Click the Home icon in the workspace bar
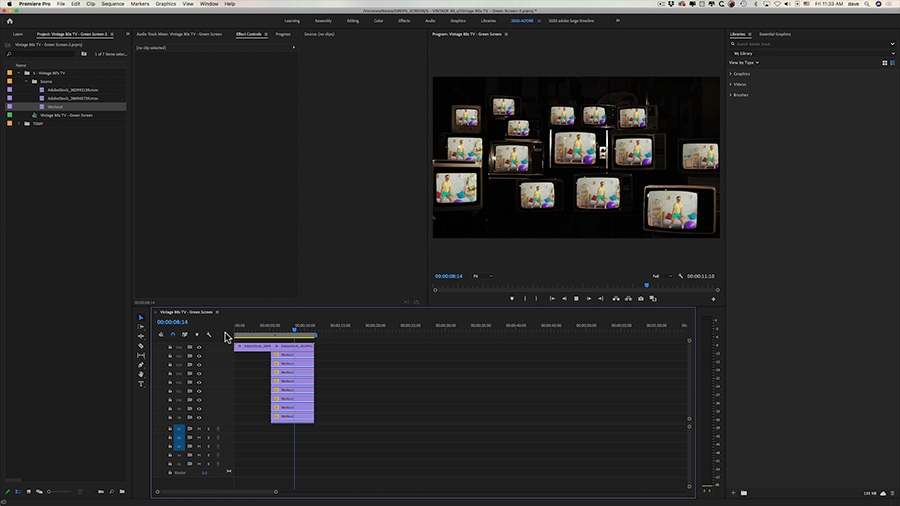This screenshot has width=900, height=506. (x=10, y=20)
